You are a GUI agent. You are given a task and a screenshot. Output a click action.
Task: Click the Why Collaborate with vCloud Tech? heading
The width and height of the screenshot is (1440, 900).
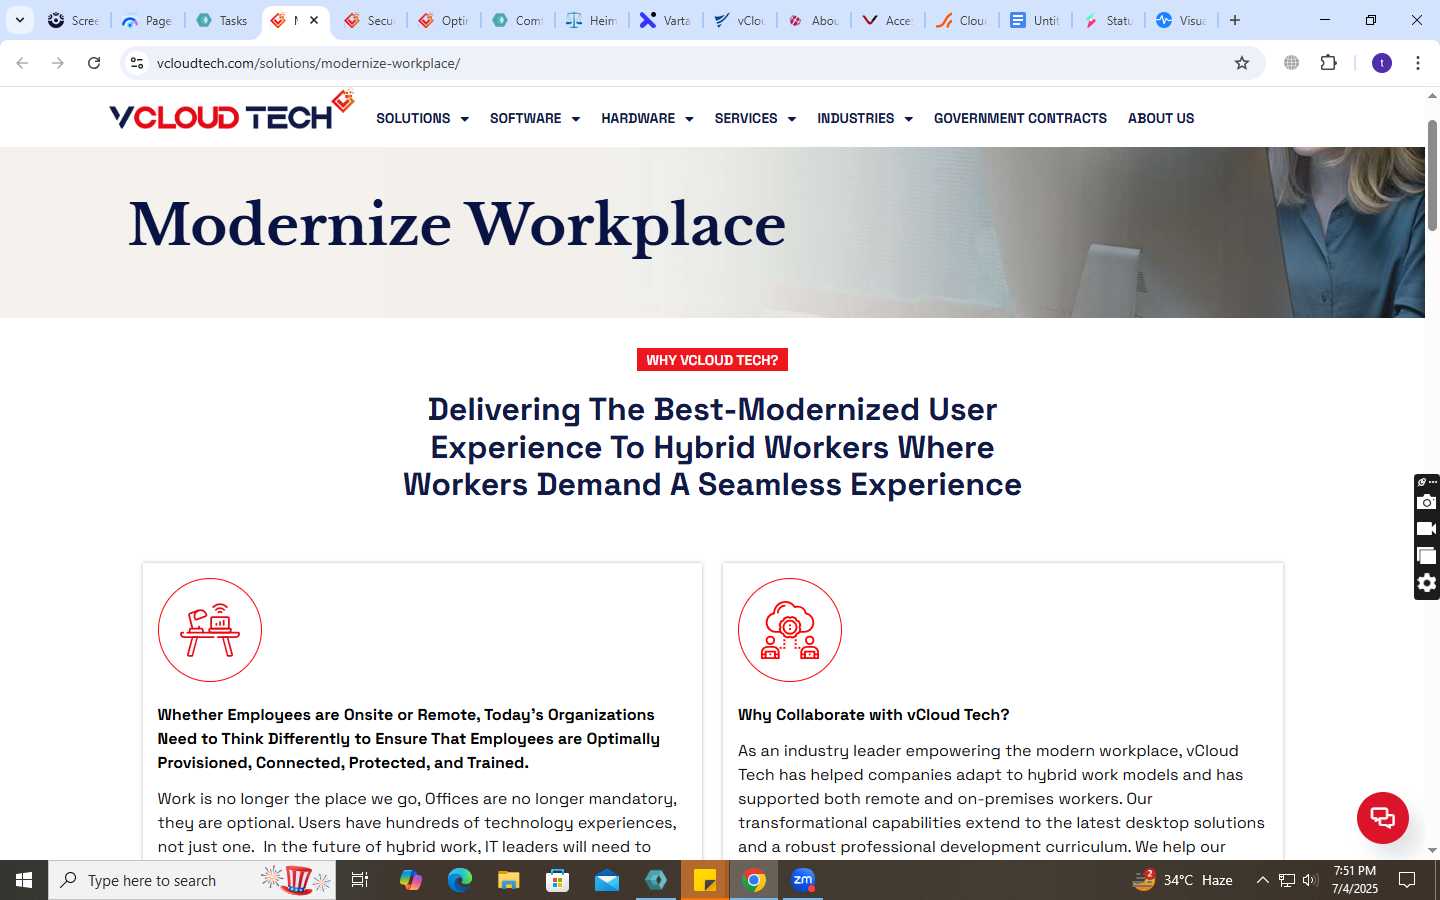click(874, 715)
